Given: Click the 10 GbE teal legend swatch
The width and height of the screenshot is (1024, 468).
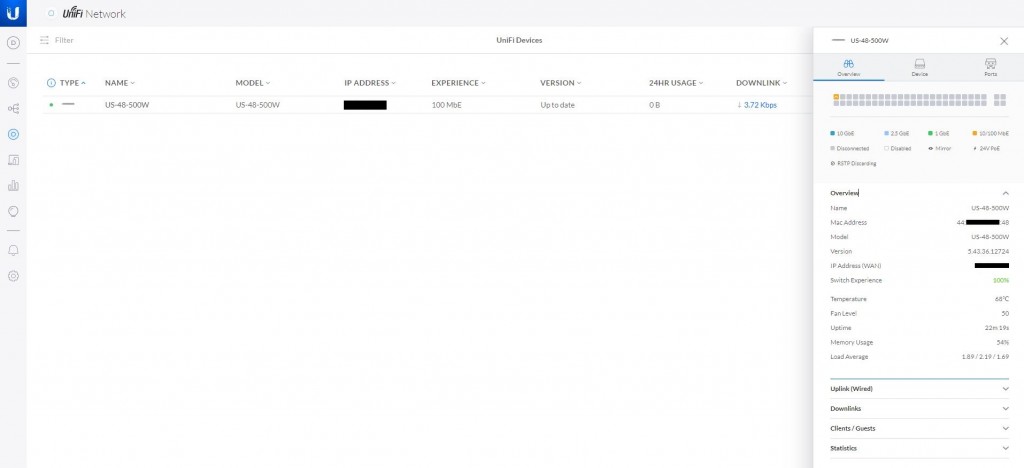Looking at the screenshot, I should coord(833,133).
